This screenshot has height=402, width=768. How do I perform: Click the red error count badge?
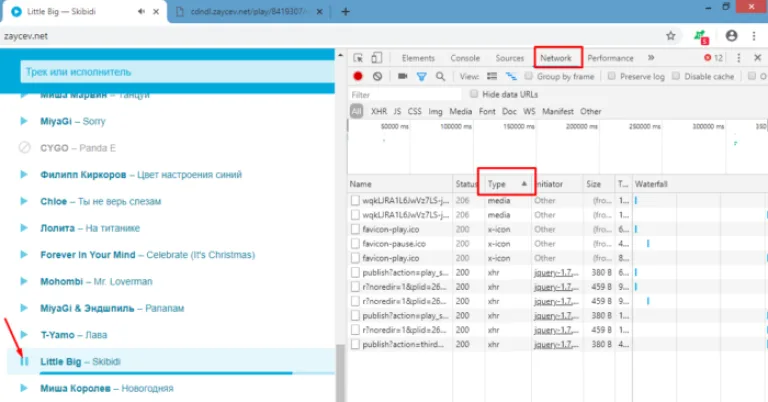713,58
